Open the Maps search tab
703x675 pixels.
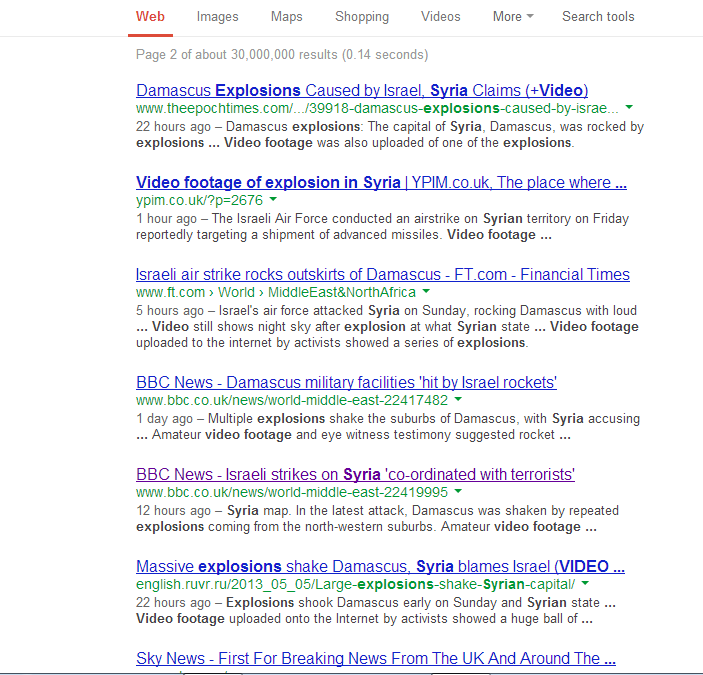pyautogui.click(x=286, y=17)
